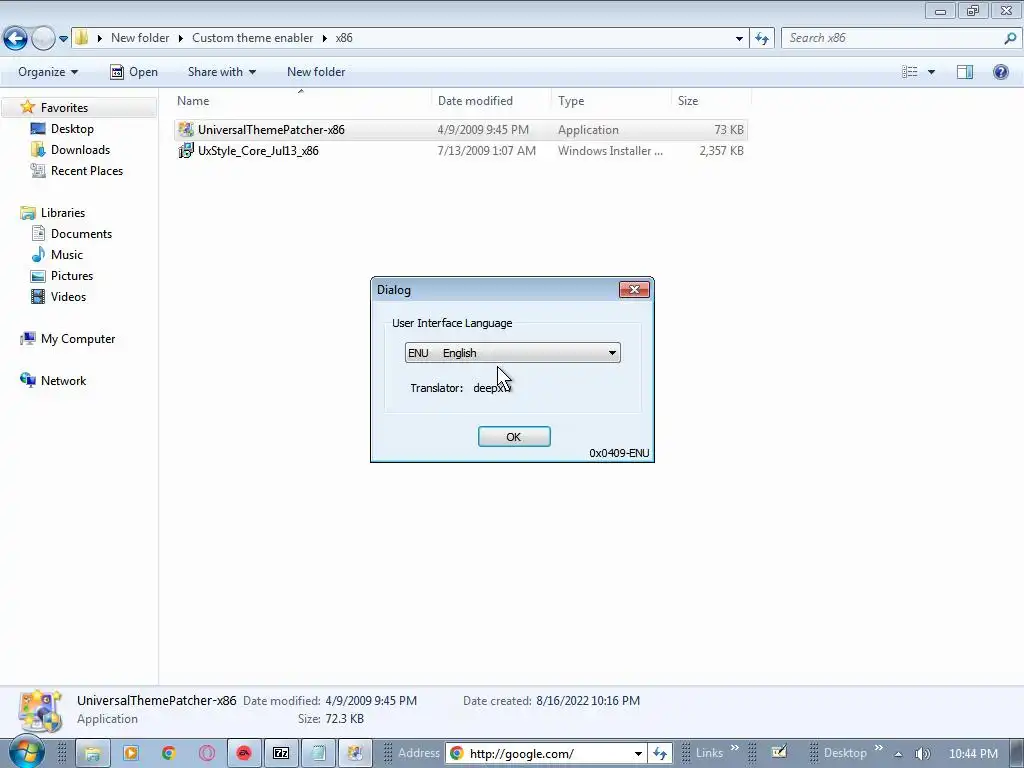Open the Share with menu
Viewport: 1024px width, 768px height.
click(x=221, y=72)
